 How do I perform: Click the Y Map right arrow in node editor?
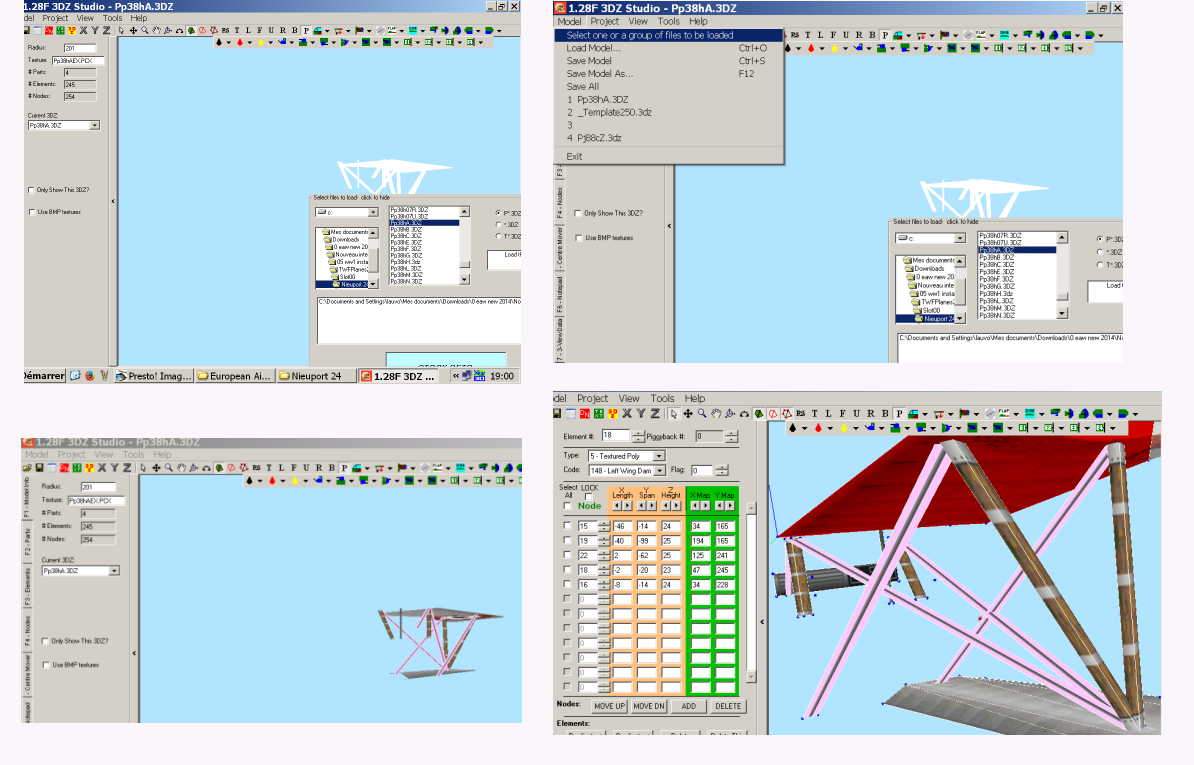[x=729, y=505]
